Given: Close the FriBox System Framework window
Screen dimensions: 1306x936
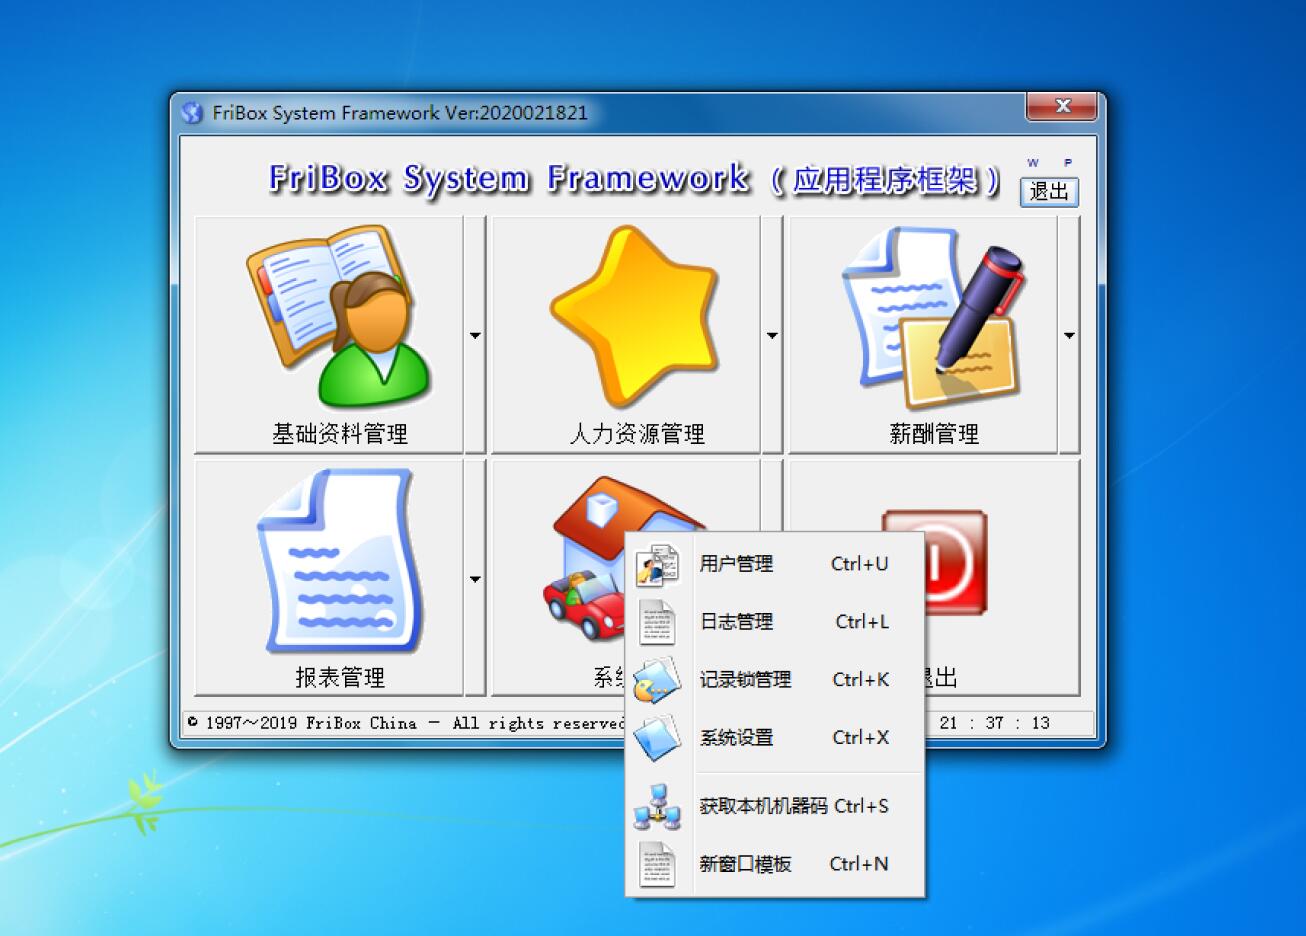Looking at the screenshot, I should (x=1063, y=106).
